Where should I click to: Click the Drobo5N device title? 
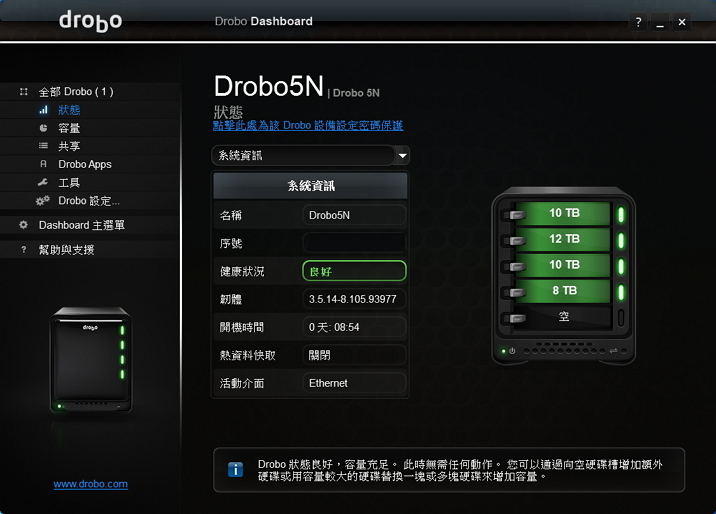pyautogui.click(x=268, y=86)
